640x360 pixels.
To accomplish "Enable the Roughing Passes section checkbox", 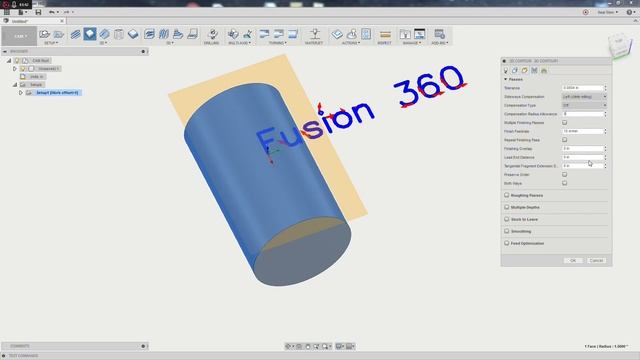I will 507,195.
